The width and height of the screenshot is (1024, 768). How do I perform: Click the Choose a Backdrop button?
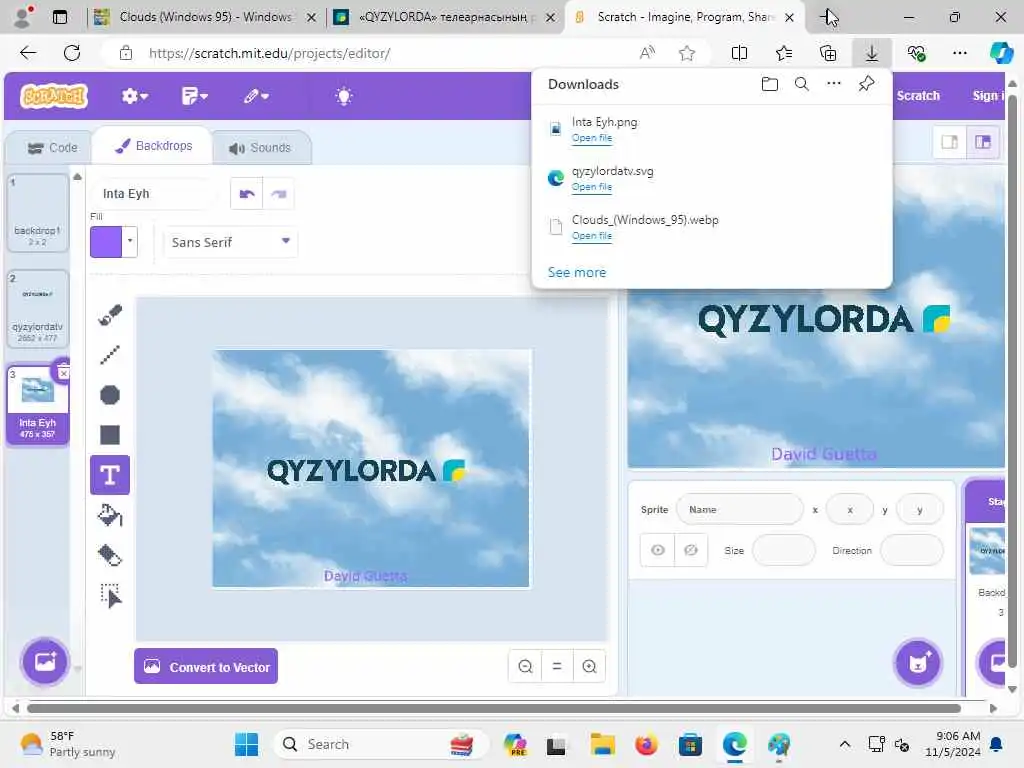tap(45, 662)
